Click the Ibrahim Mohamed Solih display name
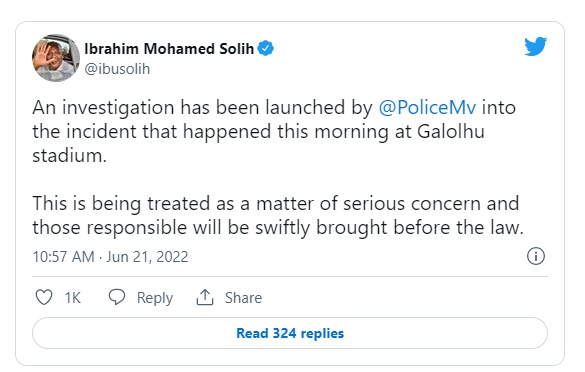585x372 pixels. point(169,49)
